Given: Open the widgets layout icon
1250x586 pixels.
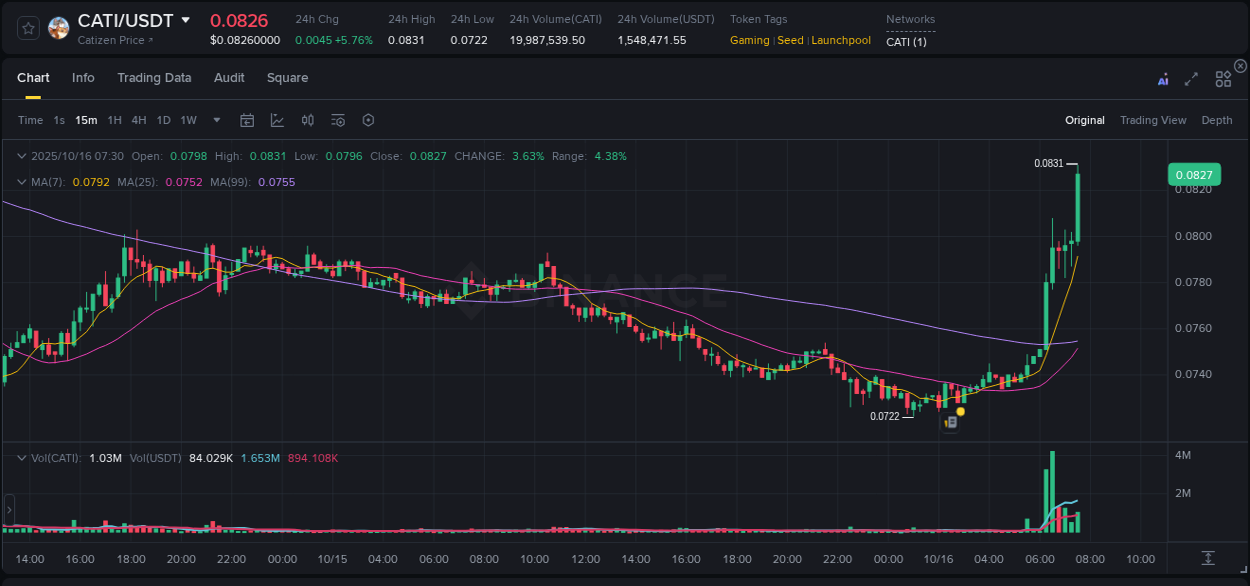Looking at the screenshot, I should [x=1223, y=79].
